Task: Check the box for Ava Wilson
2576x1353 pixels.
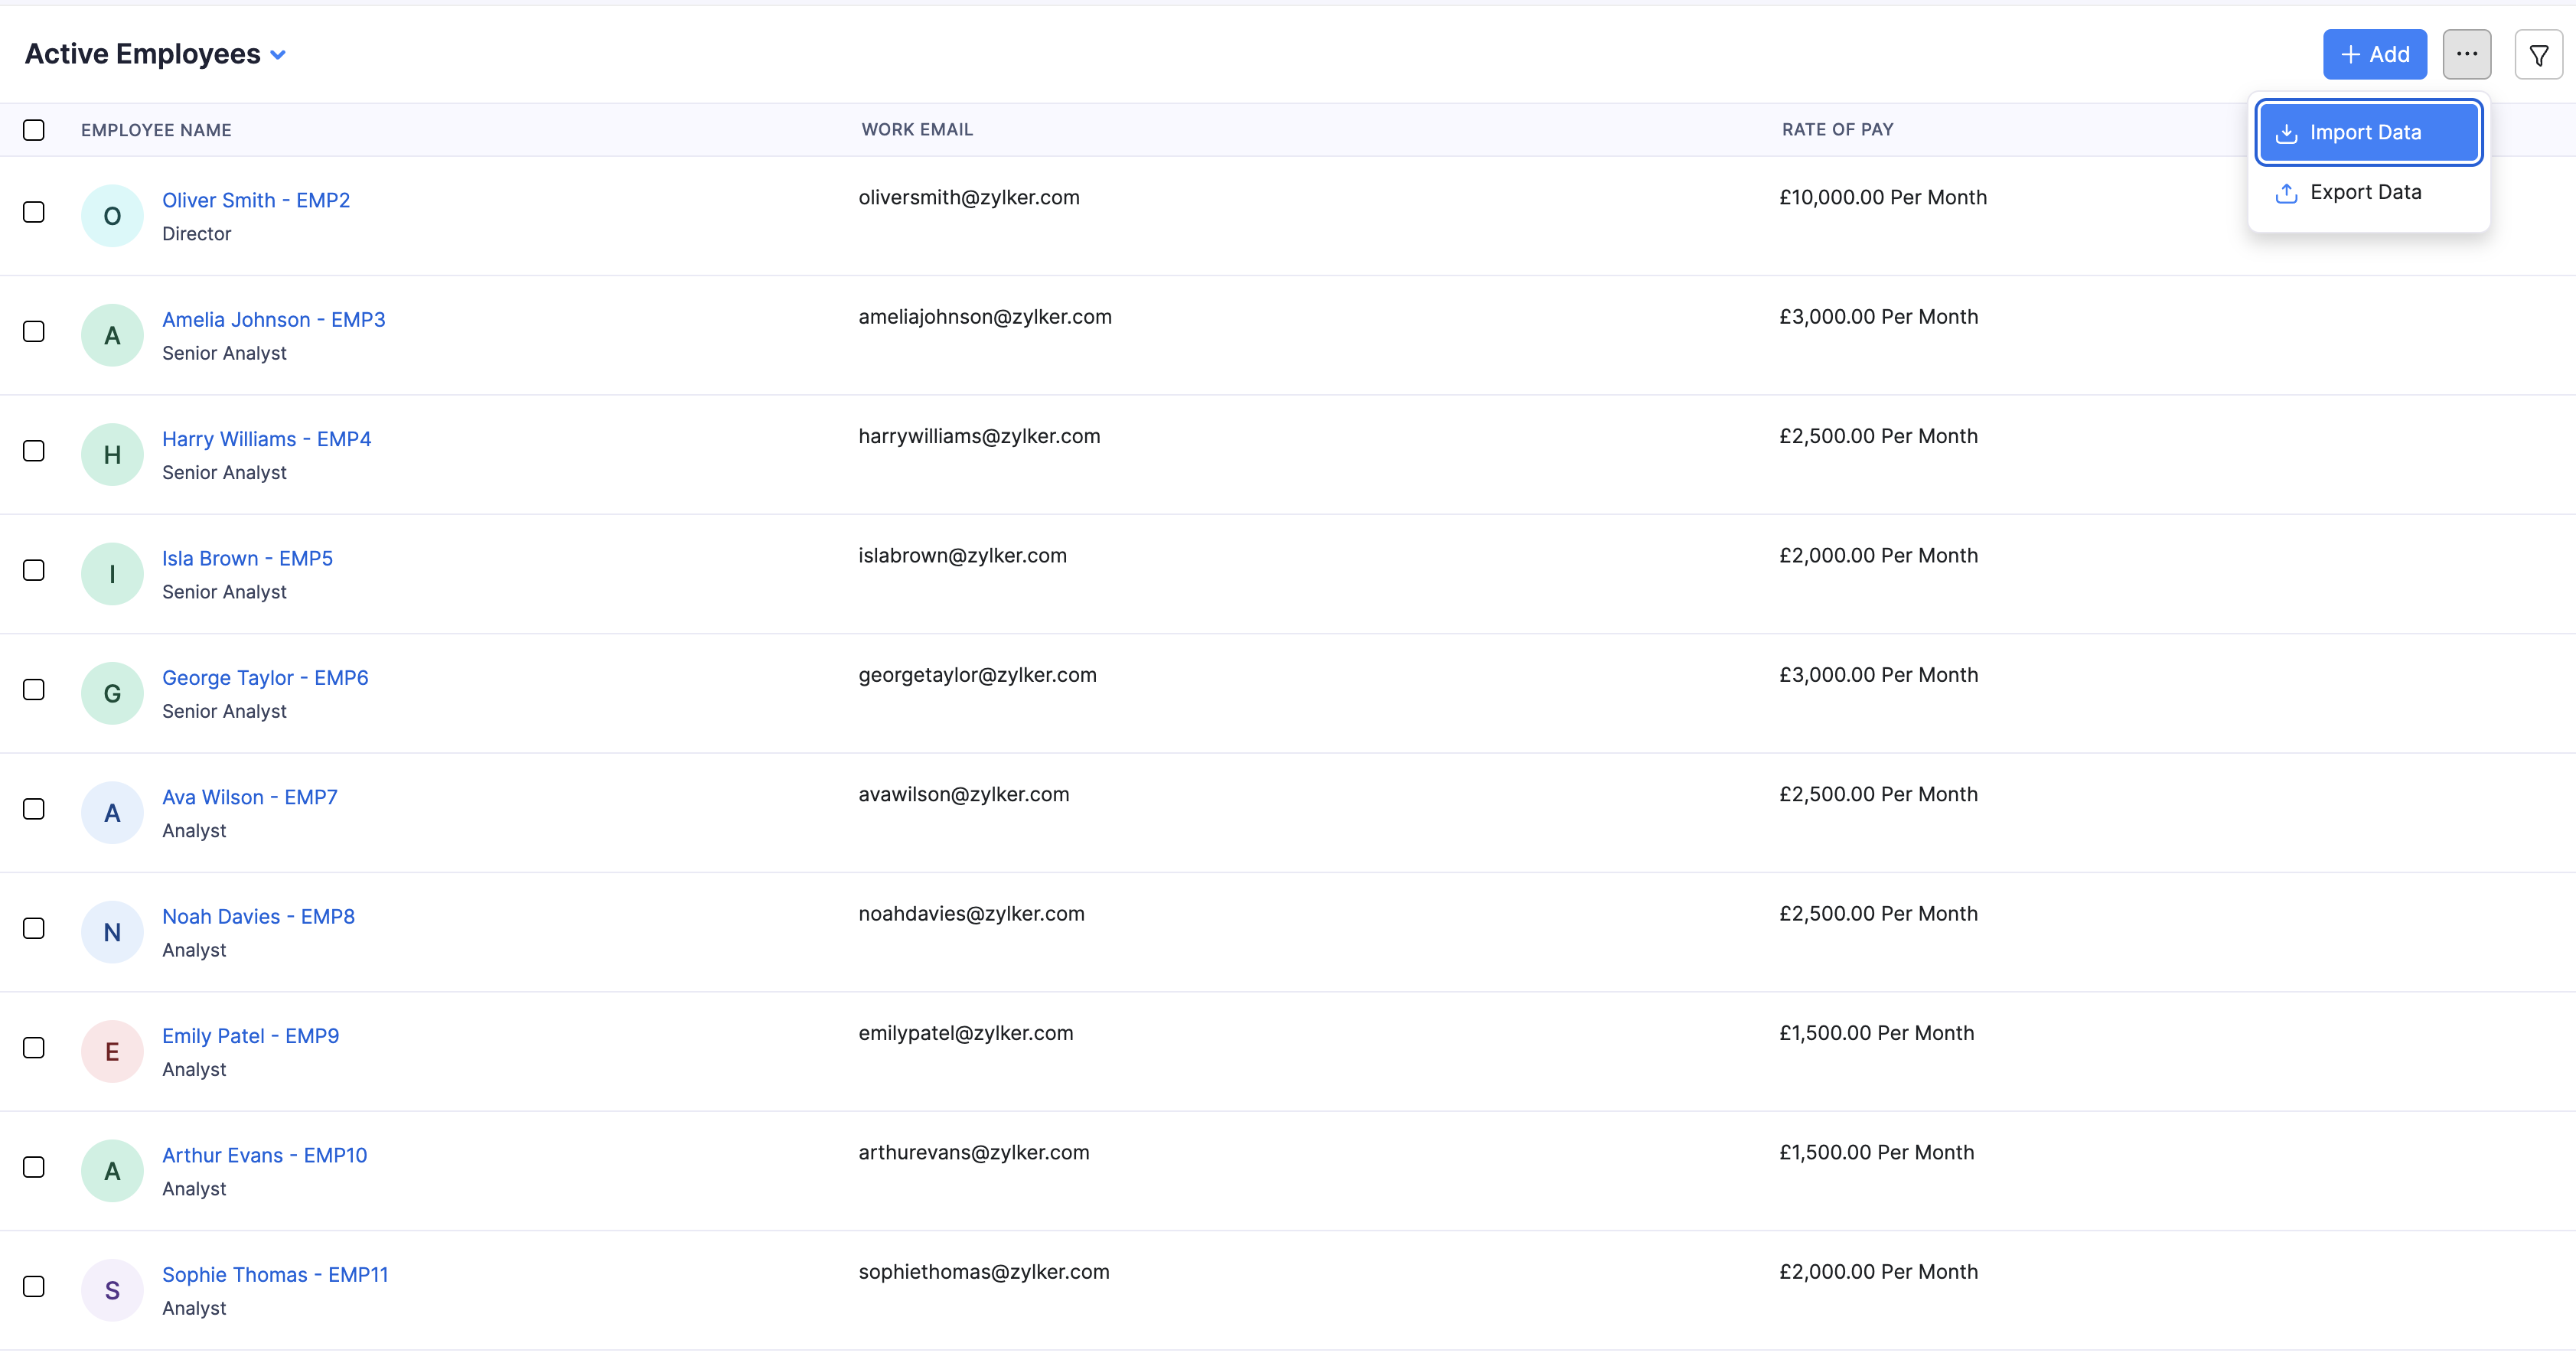Action: point(34,809)
